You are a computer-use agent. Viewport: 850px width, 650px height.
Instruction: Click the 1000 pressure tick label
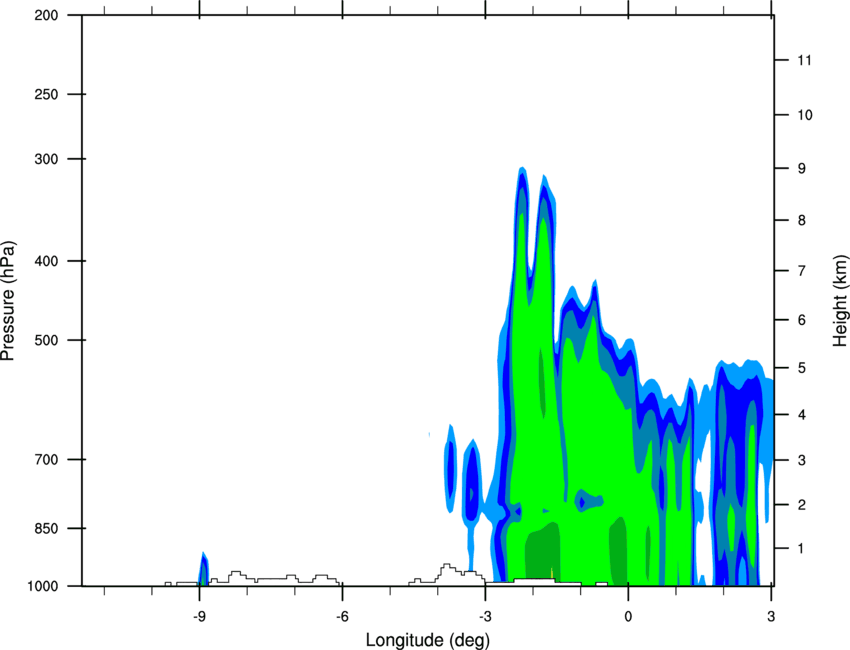[x=42, y=586]
